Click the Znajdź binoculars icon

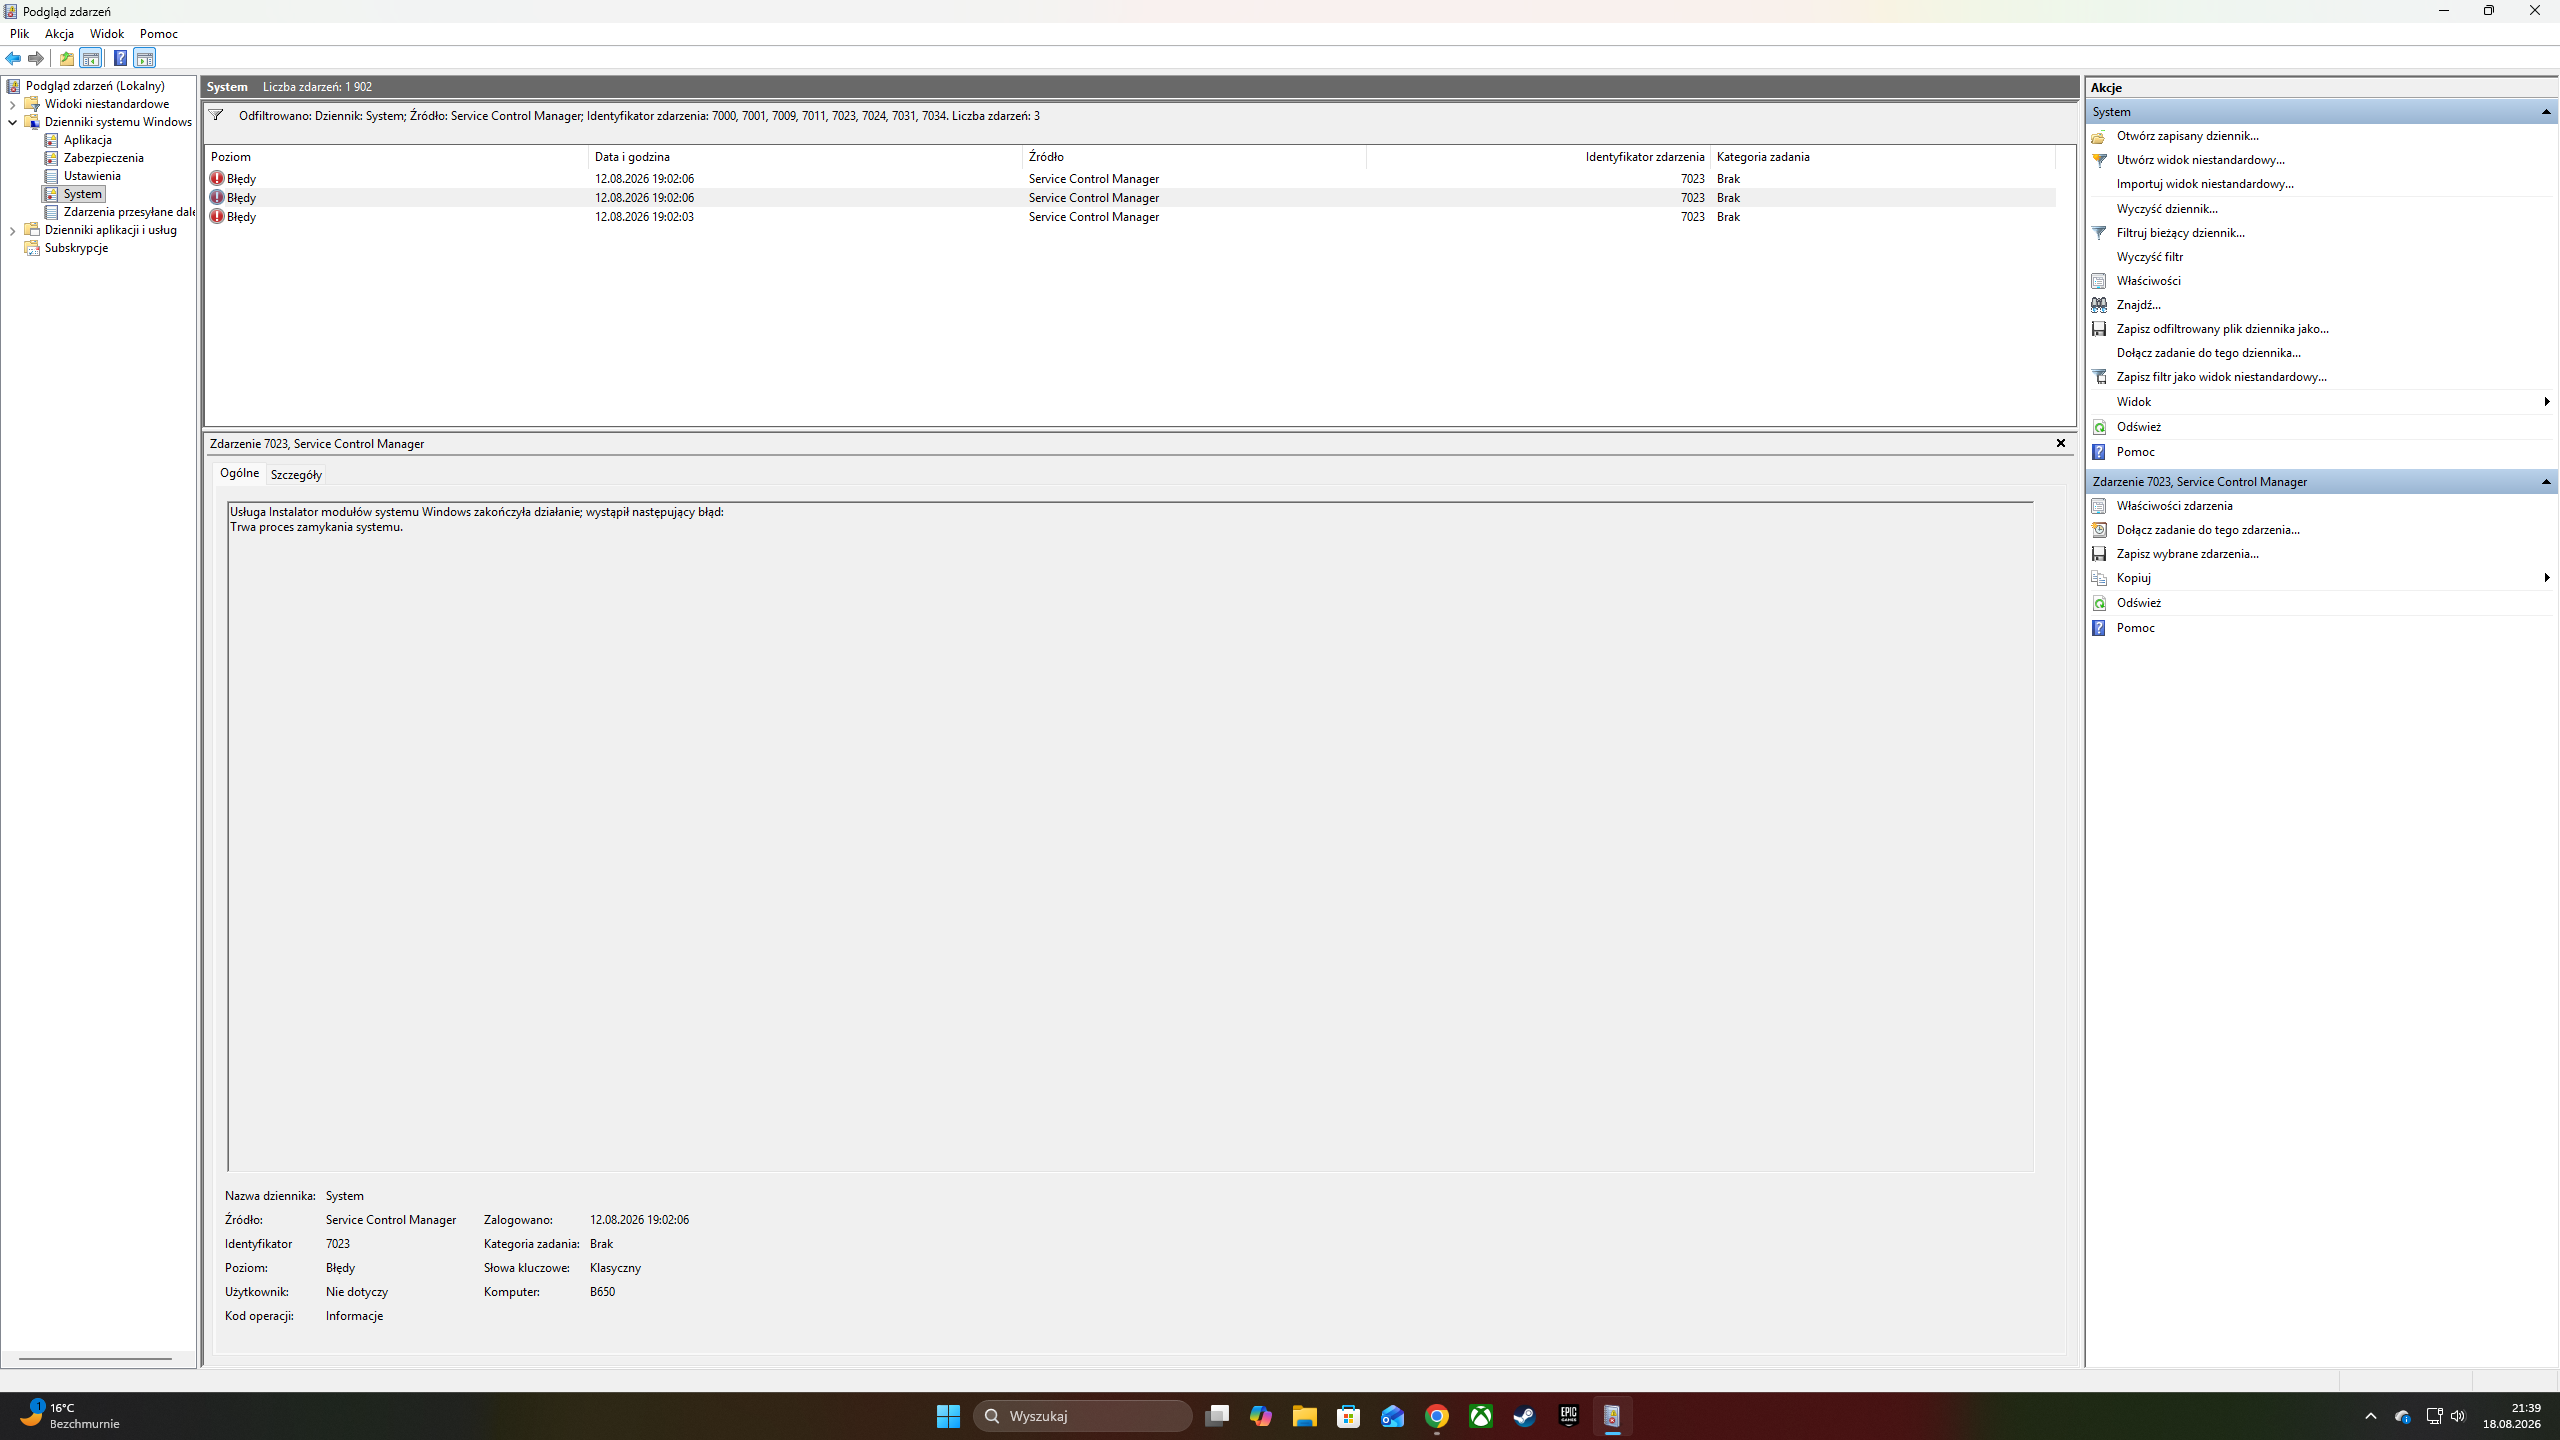coord(2099,305)
